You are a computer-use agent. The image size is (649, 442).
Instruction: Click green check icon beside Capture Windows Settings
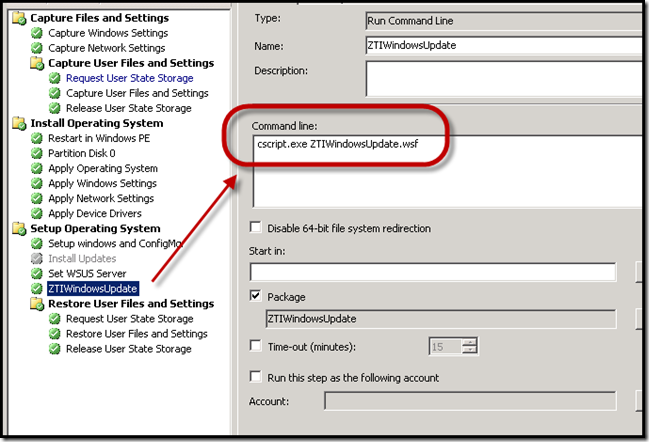37,33
